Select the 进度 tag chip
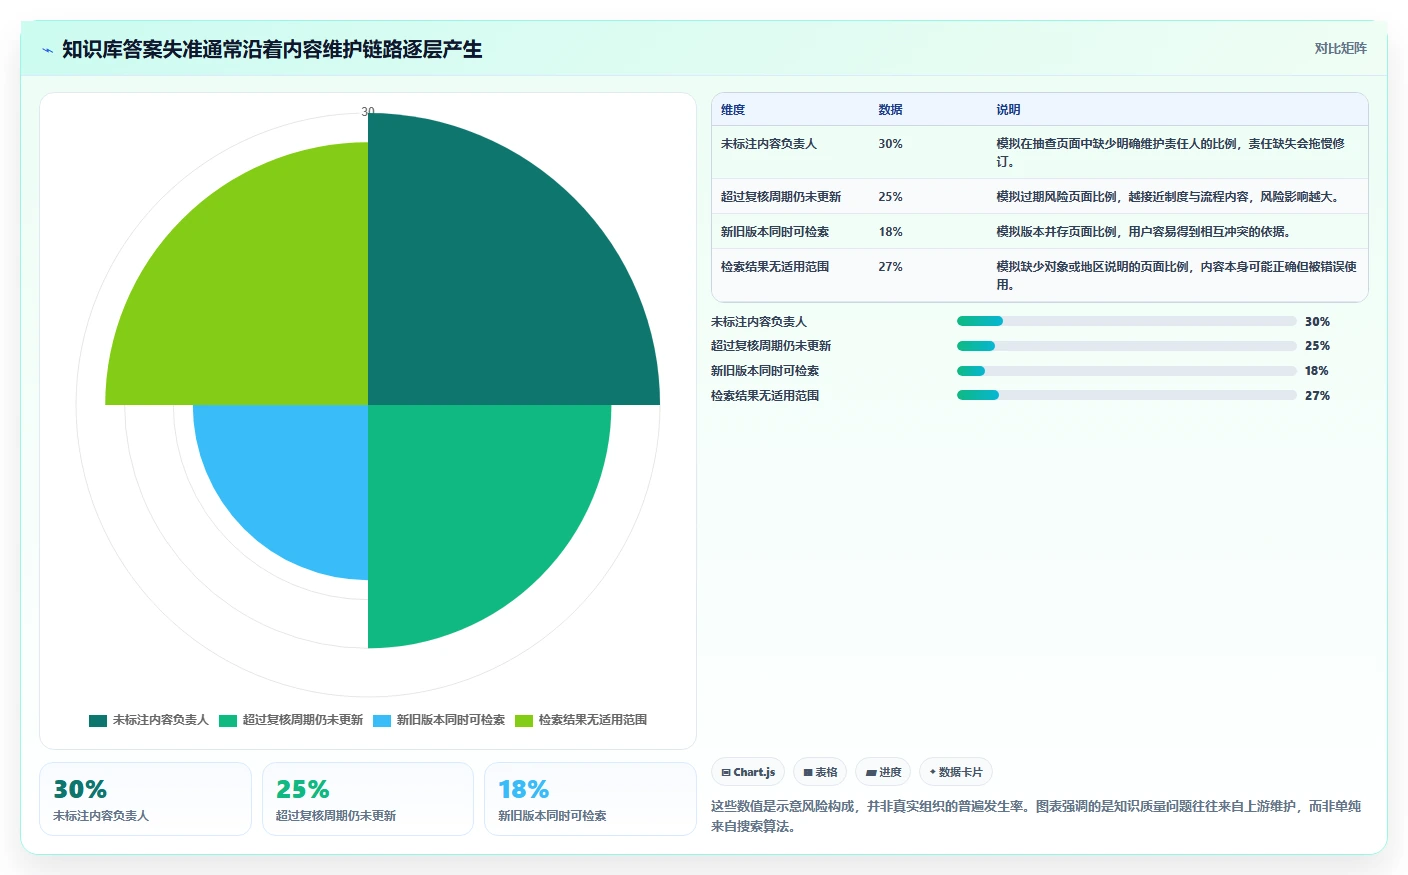 pyautogui.click(x=883, y=772)
